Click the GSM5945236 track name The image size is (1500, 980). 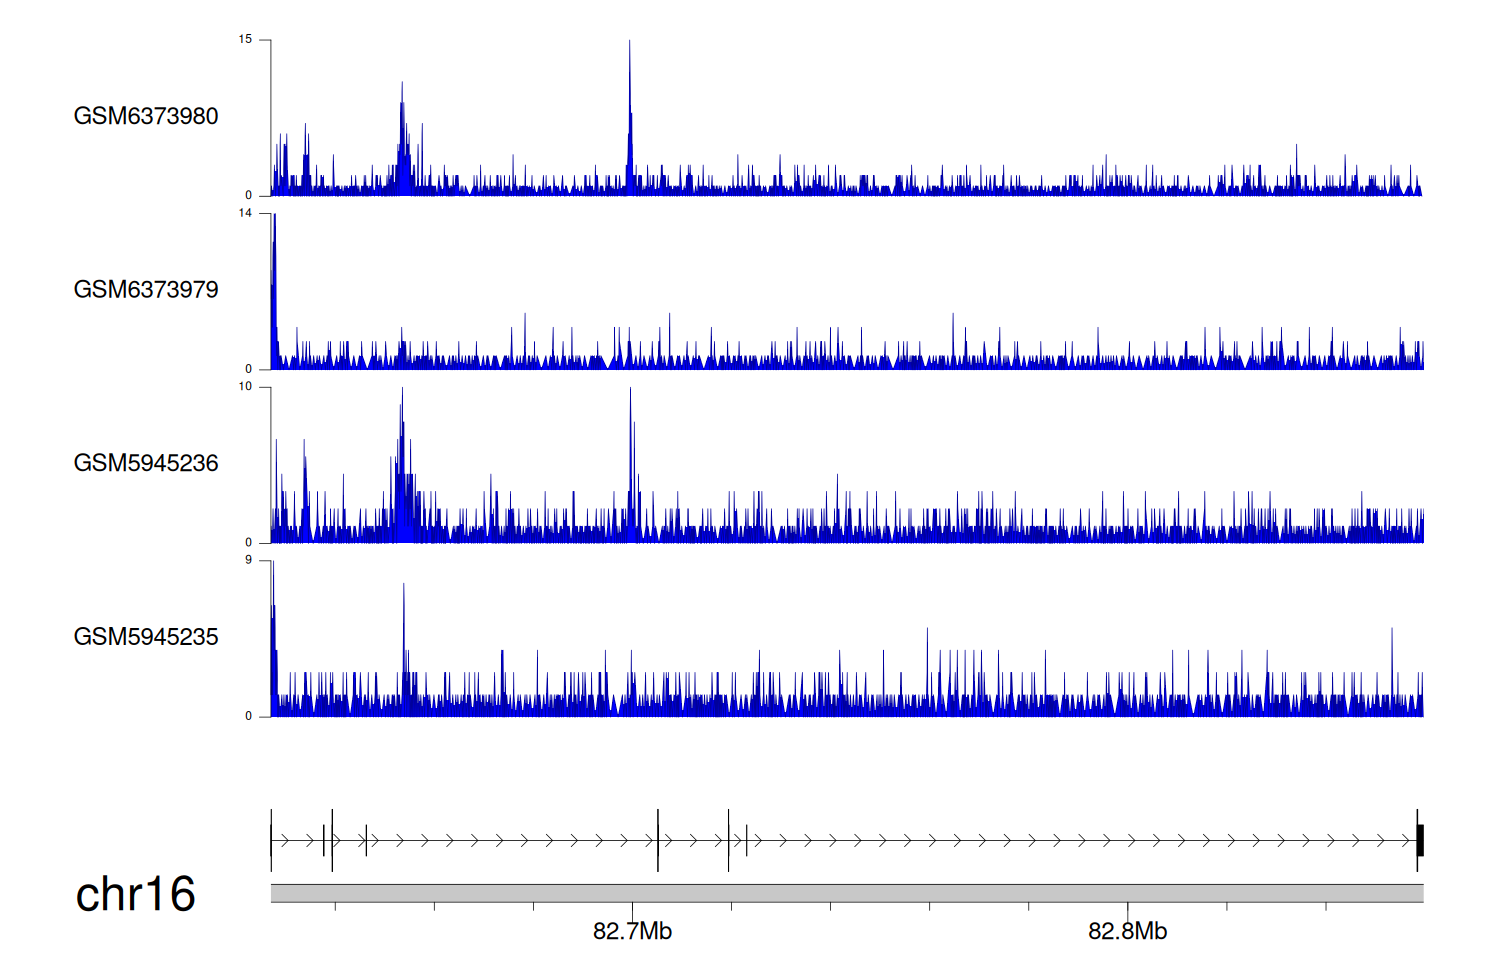(x=146, y=463)
